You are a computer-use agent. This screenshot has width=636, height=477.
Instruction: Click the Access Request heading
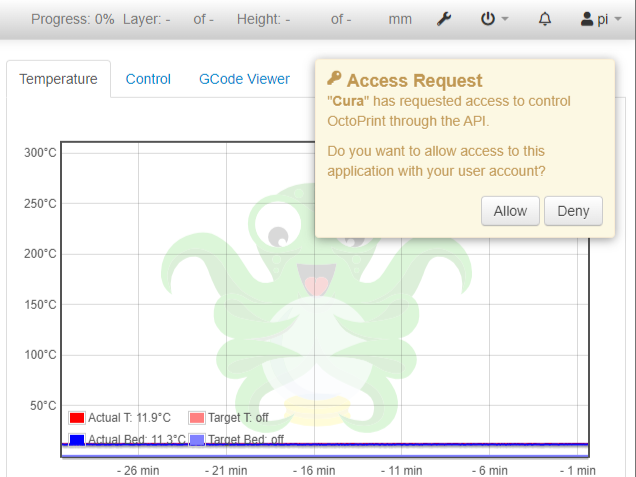[x=415, y=80]
